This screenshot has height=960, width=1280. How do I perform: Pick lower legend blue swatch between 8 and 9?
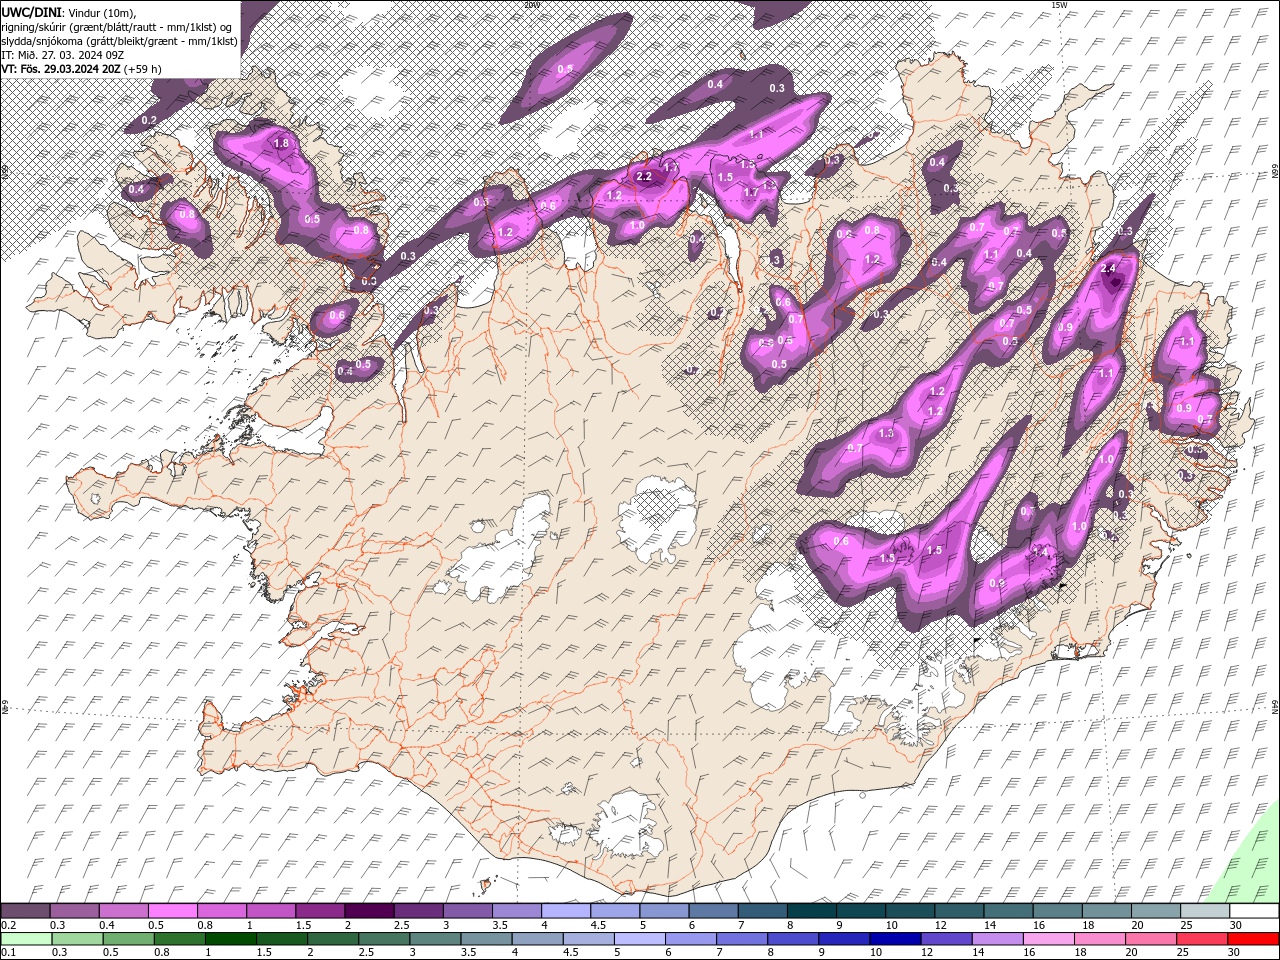pyautogui.click(x=794, y=939)
